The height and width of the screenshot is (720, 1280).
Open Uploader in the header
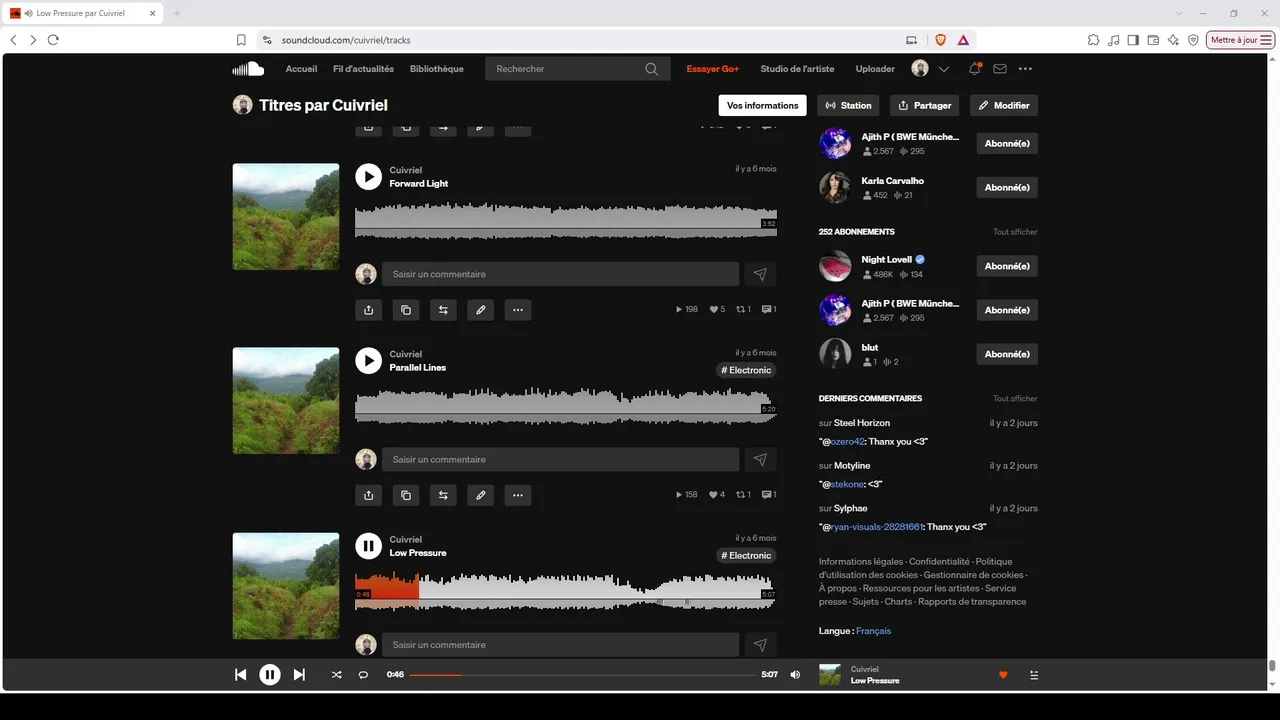click(875, 69)
